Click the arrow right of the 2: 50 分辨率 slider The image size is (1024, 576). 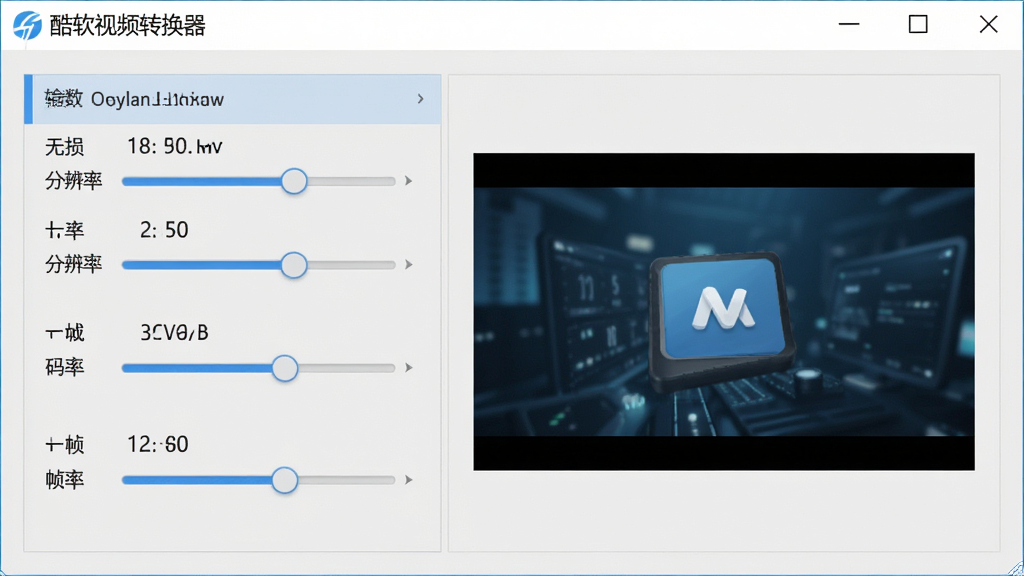[x=409, y=264]
